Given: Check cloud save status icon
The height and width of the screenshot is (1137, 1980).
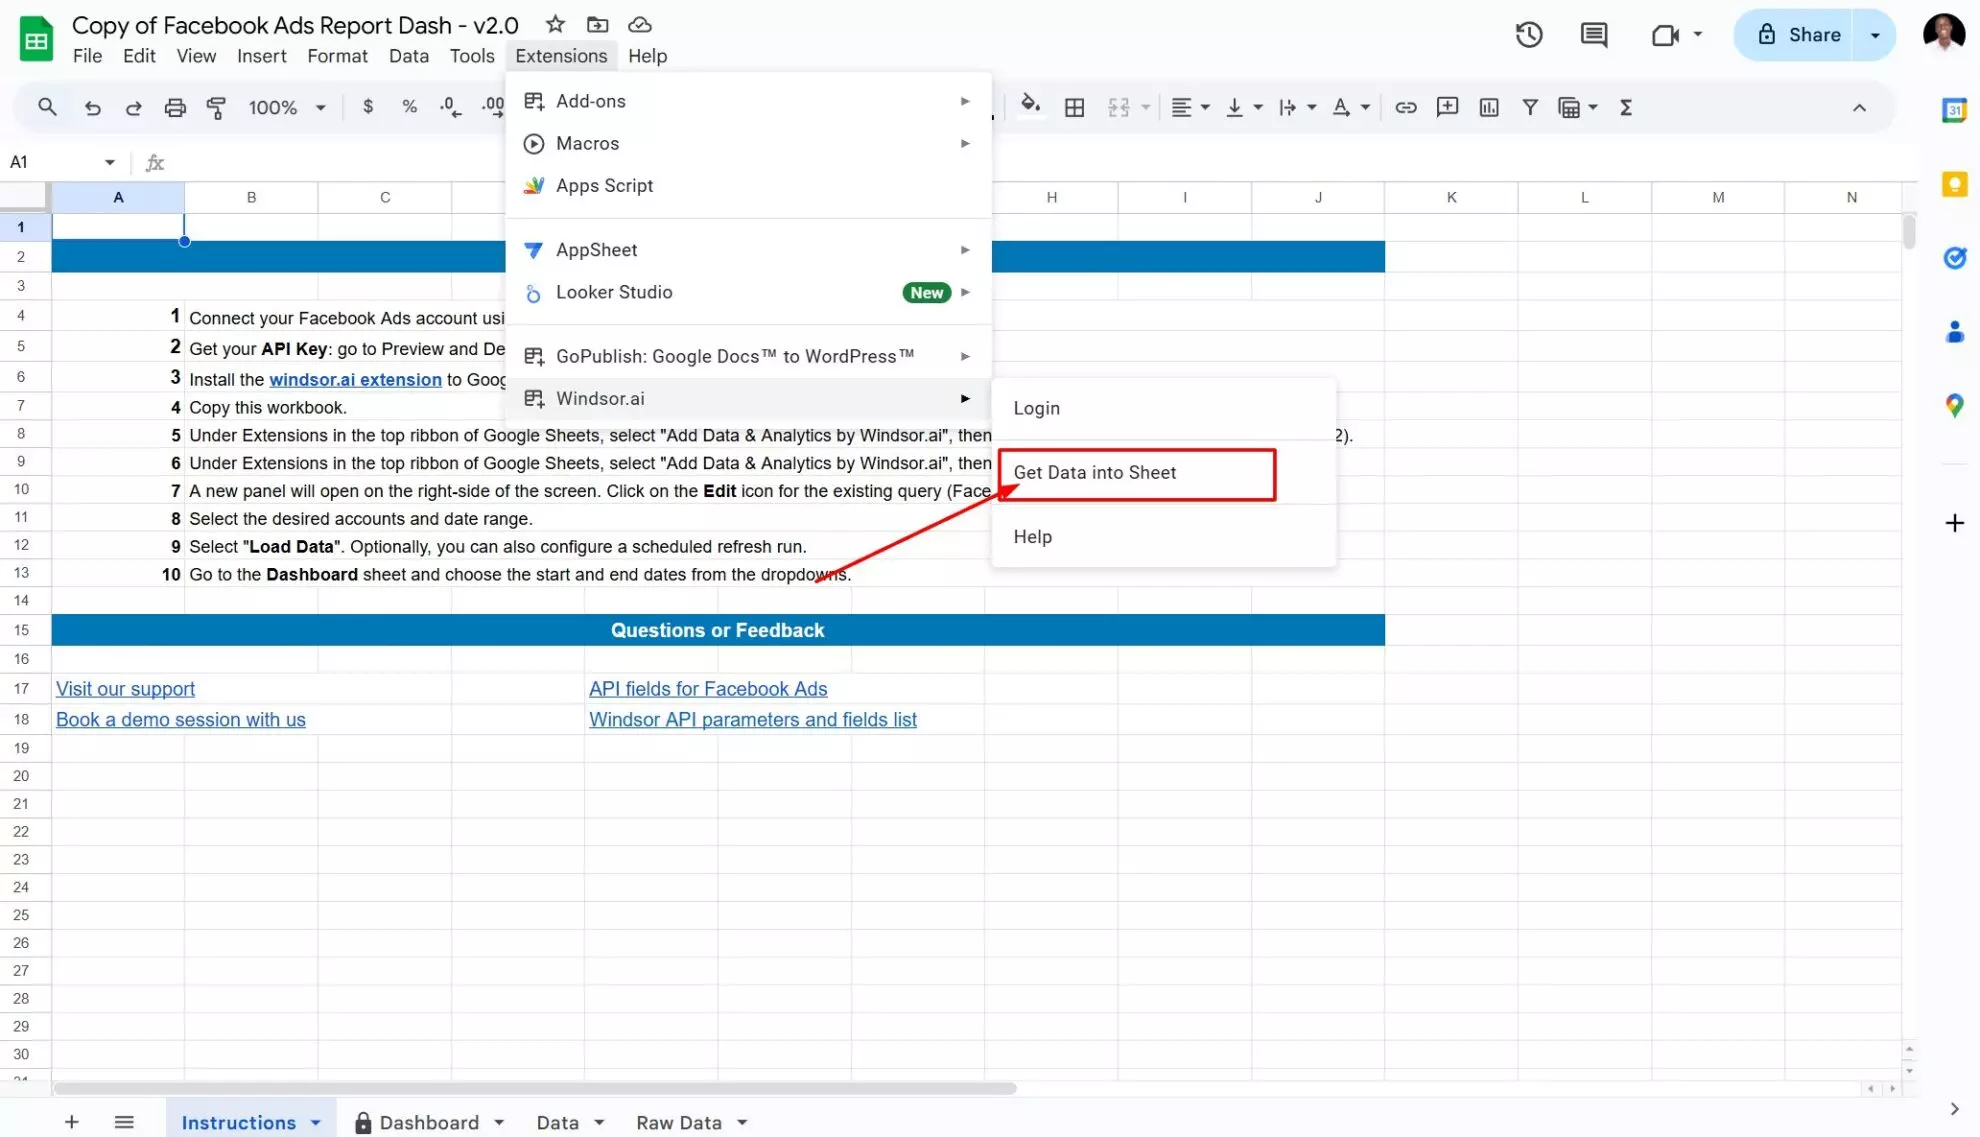Looking at the screenshot, I should pyautogui.click(x=640, y=24).
